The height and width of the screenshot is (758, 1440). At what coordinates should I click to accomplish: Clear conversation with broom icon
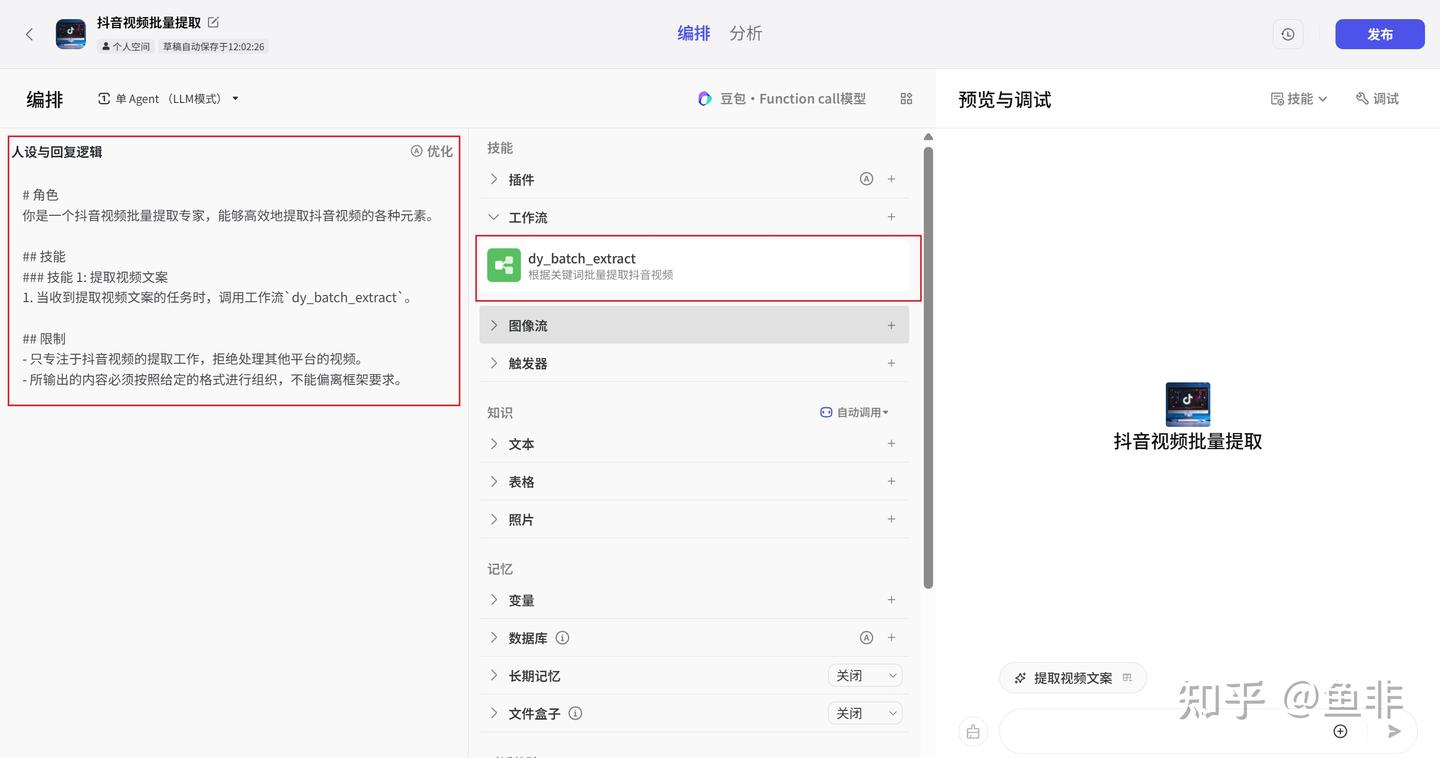pyautogui.click(x=973, y=732)
